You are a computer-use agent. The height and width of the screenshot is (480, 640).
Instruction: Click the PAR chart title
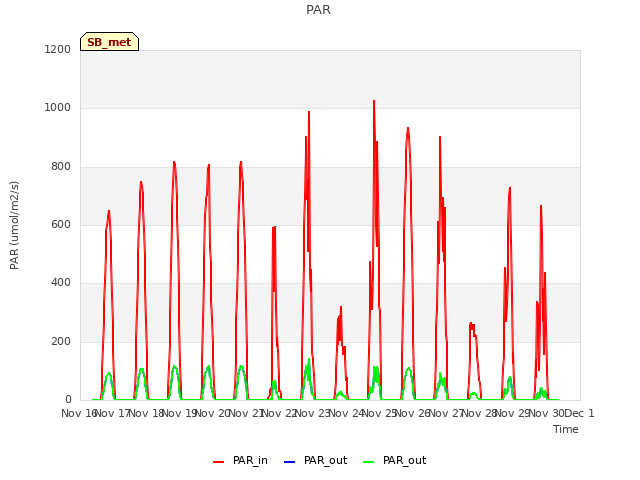[x=318, y=10]
